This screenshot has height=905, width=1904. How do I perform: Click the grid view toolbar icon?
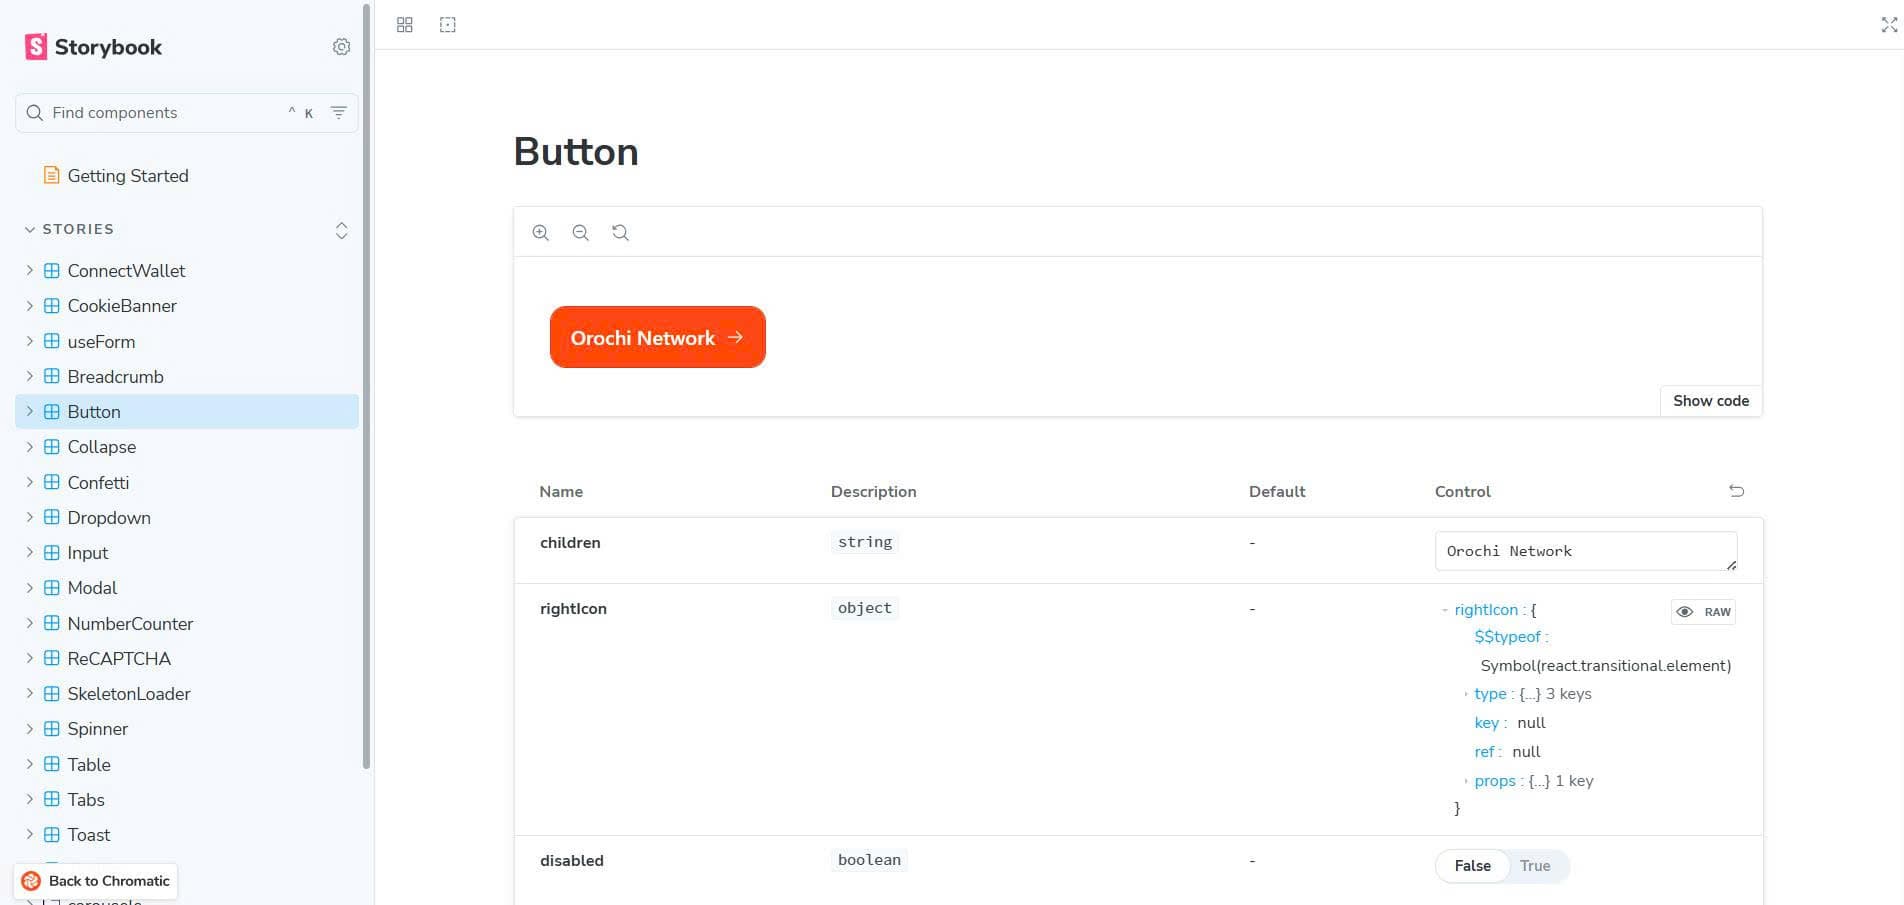(405, 25)
